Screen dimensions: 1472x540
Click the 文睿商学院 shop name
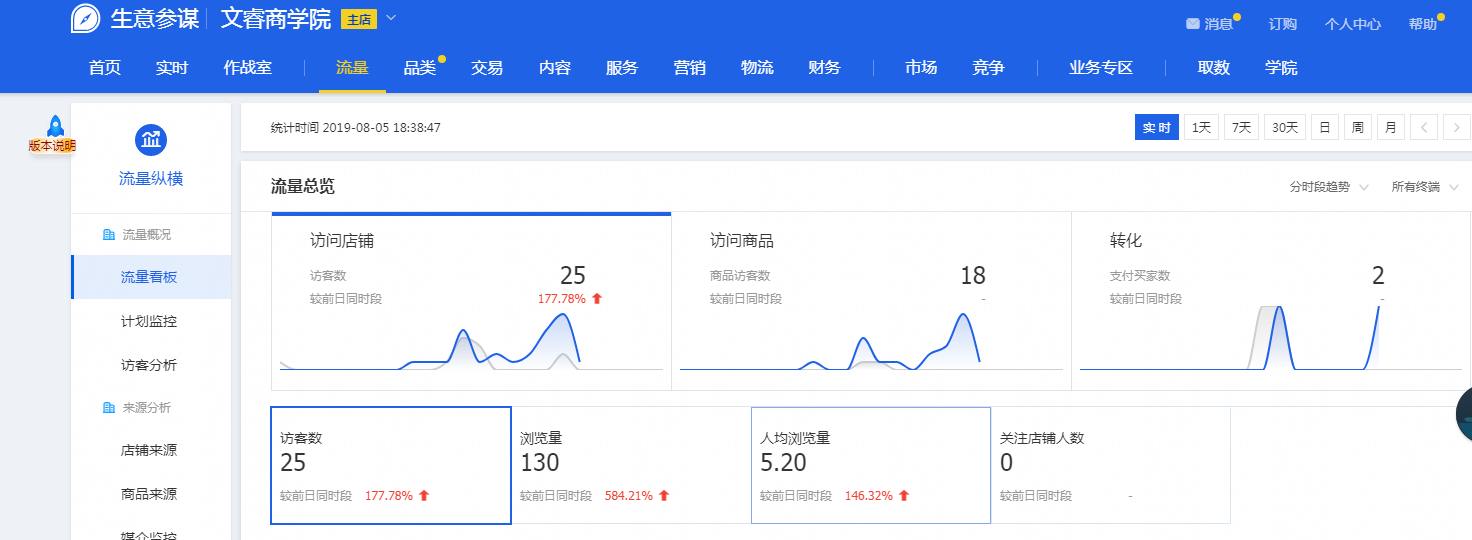coord(276,19)
